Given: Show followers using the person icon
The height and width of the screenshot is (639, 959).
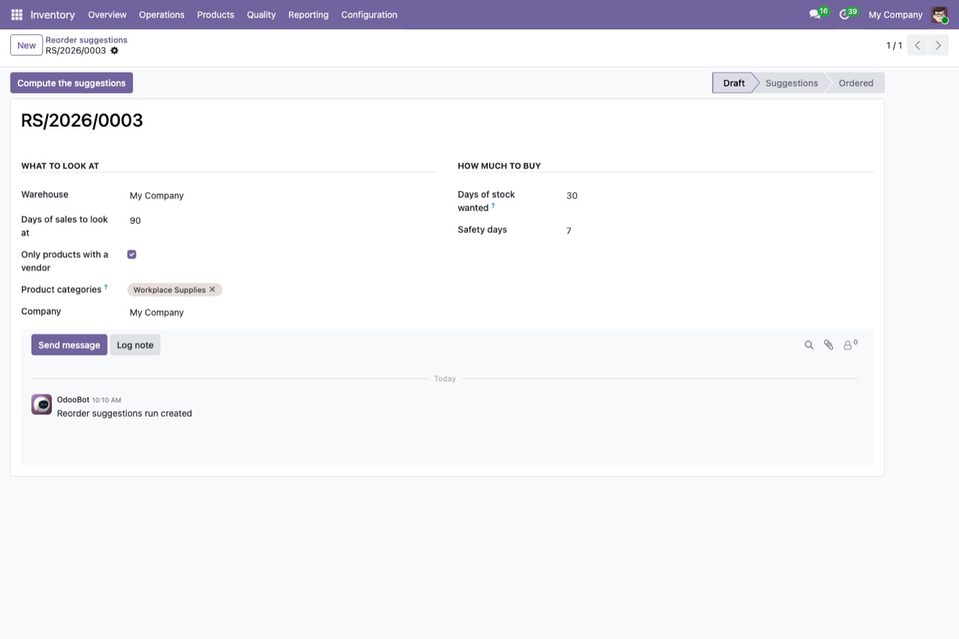Looking at the screenshot, I should (x=850, y=345).
